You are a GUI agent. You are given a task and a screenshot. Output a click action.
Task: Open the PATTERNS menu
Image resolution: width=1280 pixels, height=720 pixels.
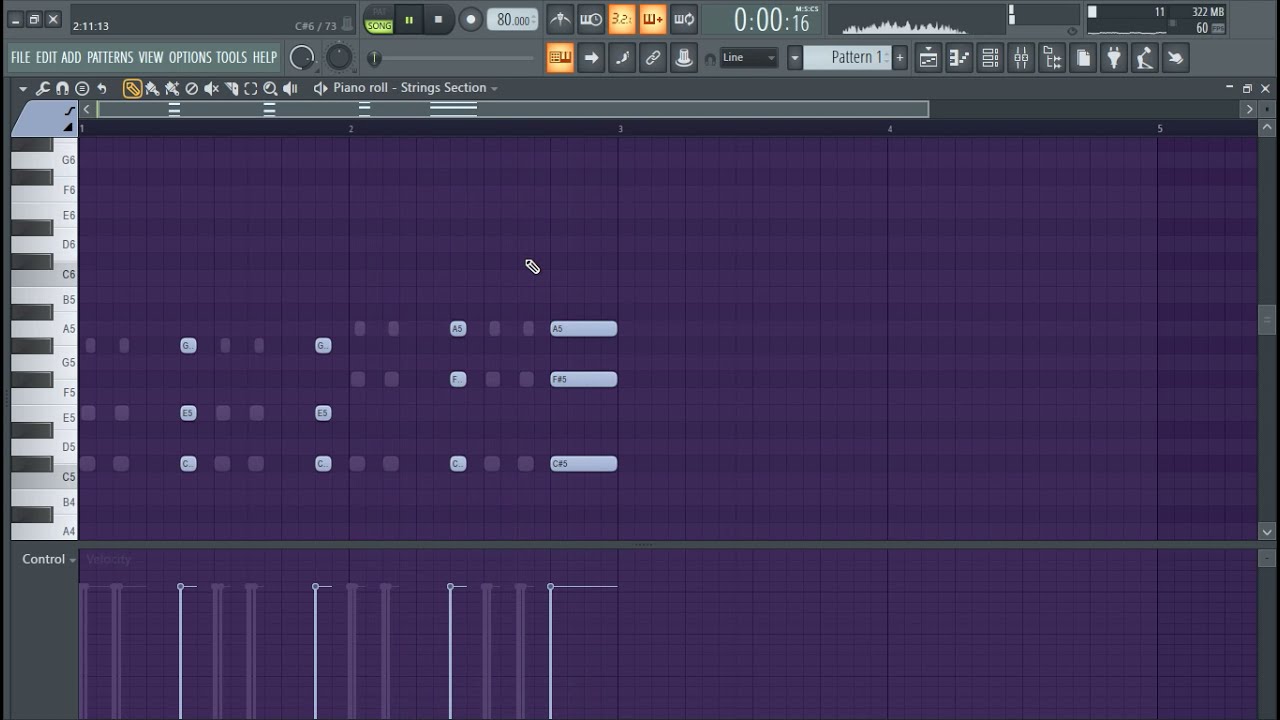[110, 58]
